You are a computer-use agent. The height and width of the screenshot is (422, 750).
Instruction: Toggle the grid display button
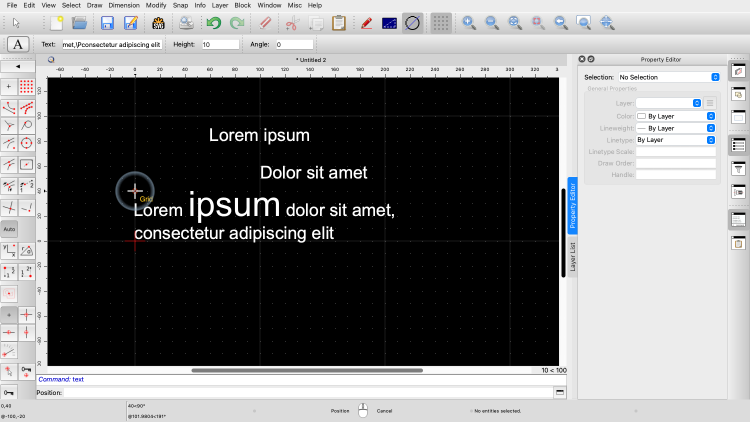click(440, 23)
